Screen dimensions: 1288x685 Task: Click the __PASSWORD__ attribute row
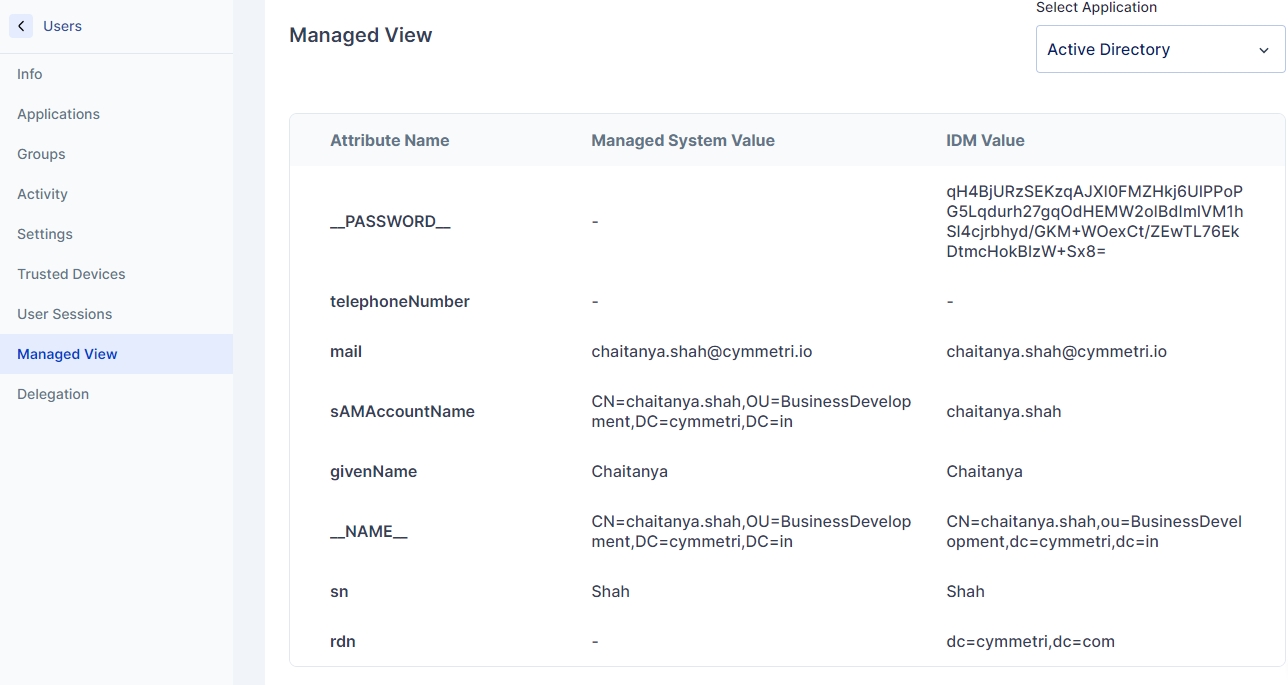point(390,221)
